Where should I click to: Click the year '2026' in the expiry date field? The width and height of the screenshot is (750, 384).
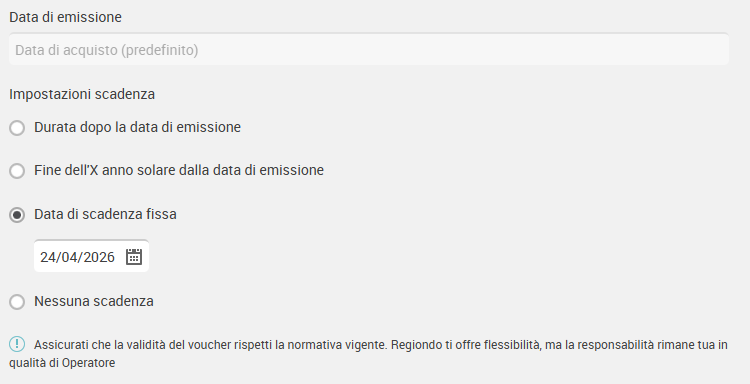coord(99,257)
